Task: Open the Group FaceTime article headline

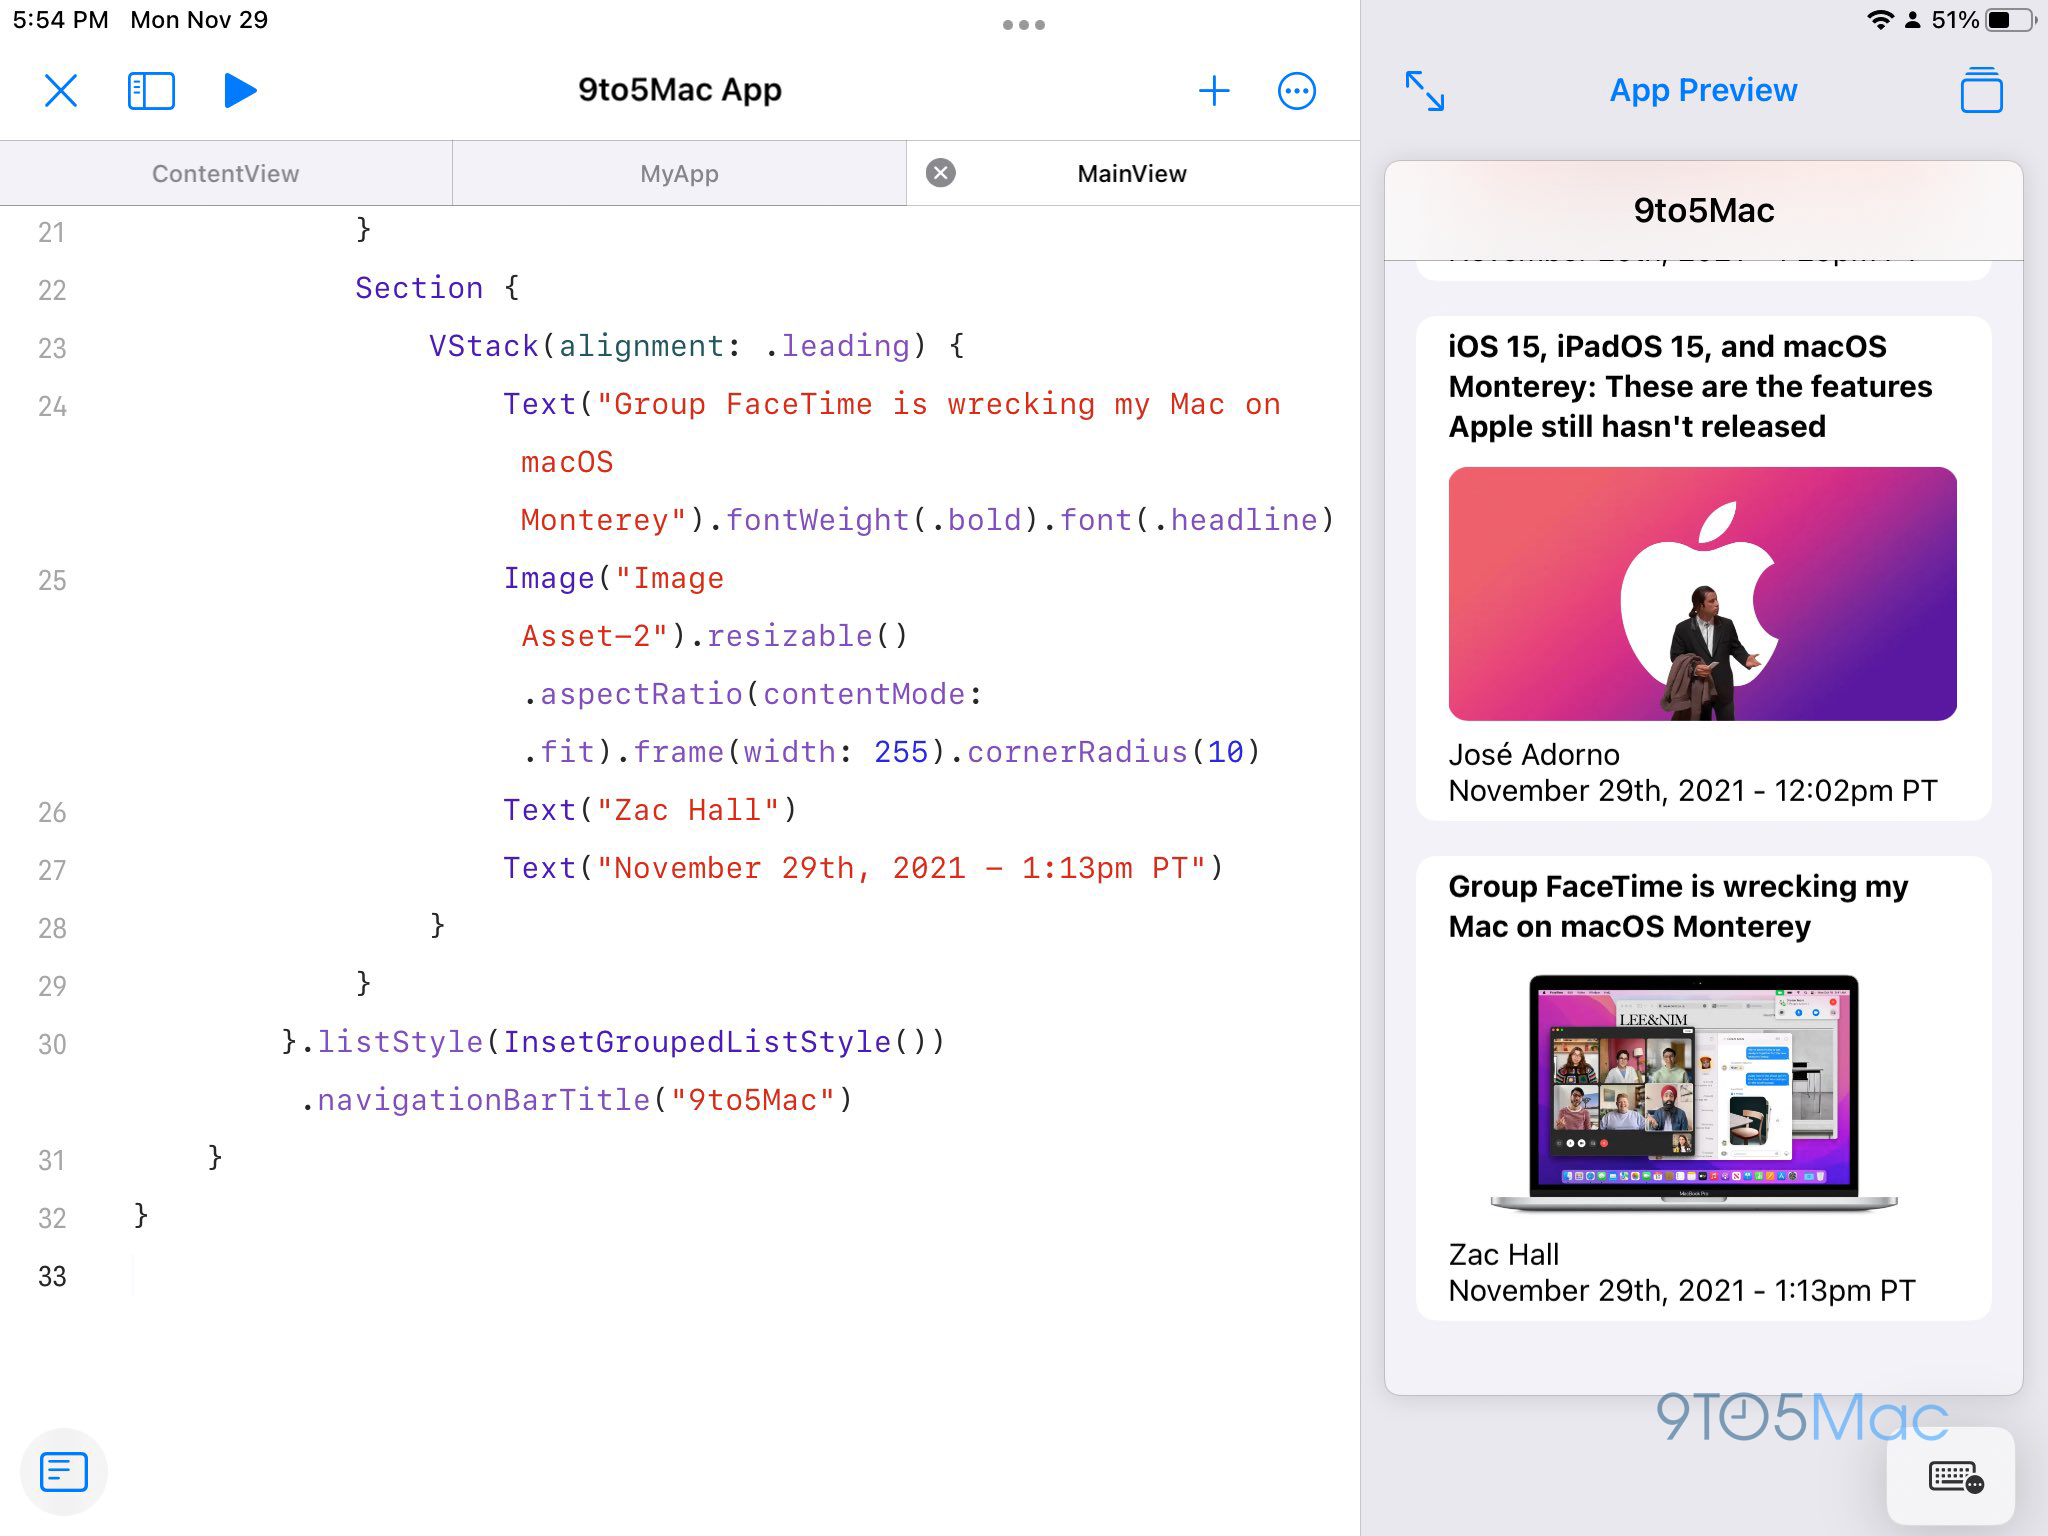Action: [1678, 906]
